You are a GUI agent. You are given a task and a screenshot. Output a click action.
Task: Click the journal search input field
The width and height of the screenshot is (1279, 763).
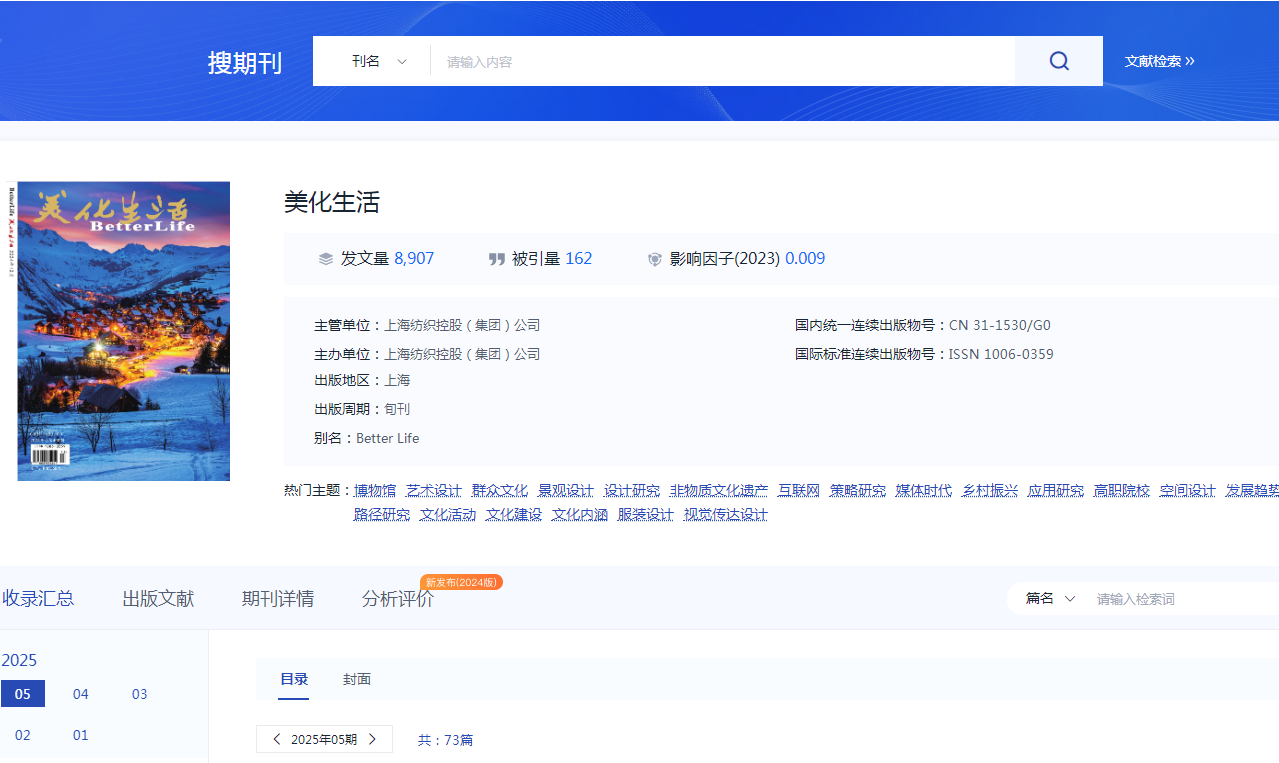coord(722,61)
